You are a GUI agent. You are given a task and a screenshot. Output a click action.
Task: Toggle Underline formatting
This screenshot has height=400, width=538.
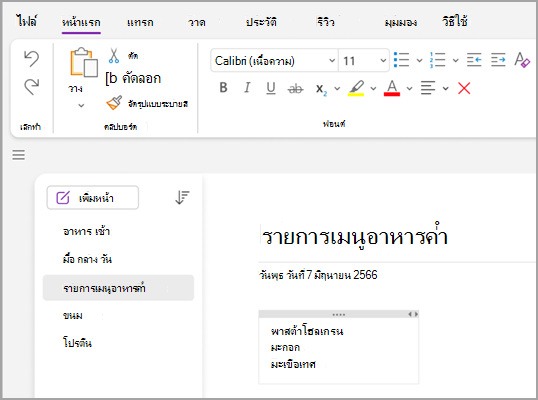click(271, 88)
